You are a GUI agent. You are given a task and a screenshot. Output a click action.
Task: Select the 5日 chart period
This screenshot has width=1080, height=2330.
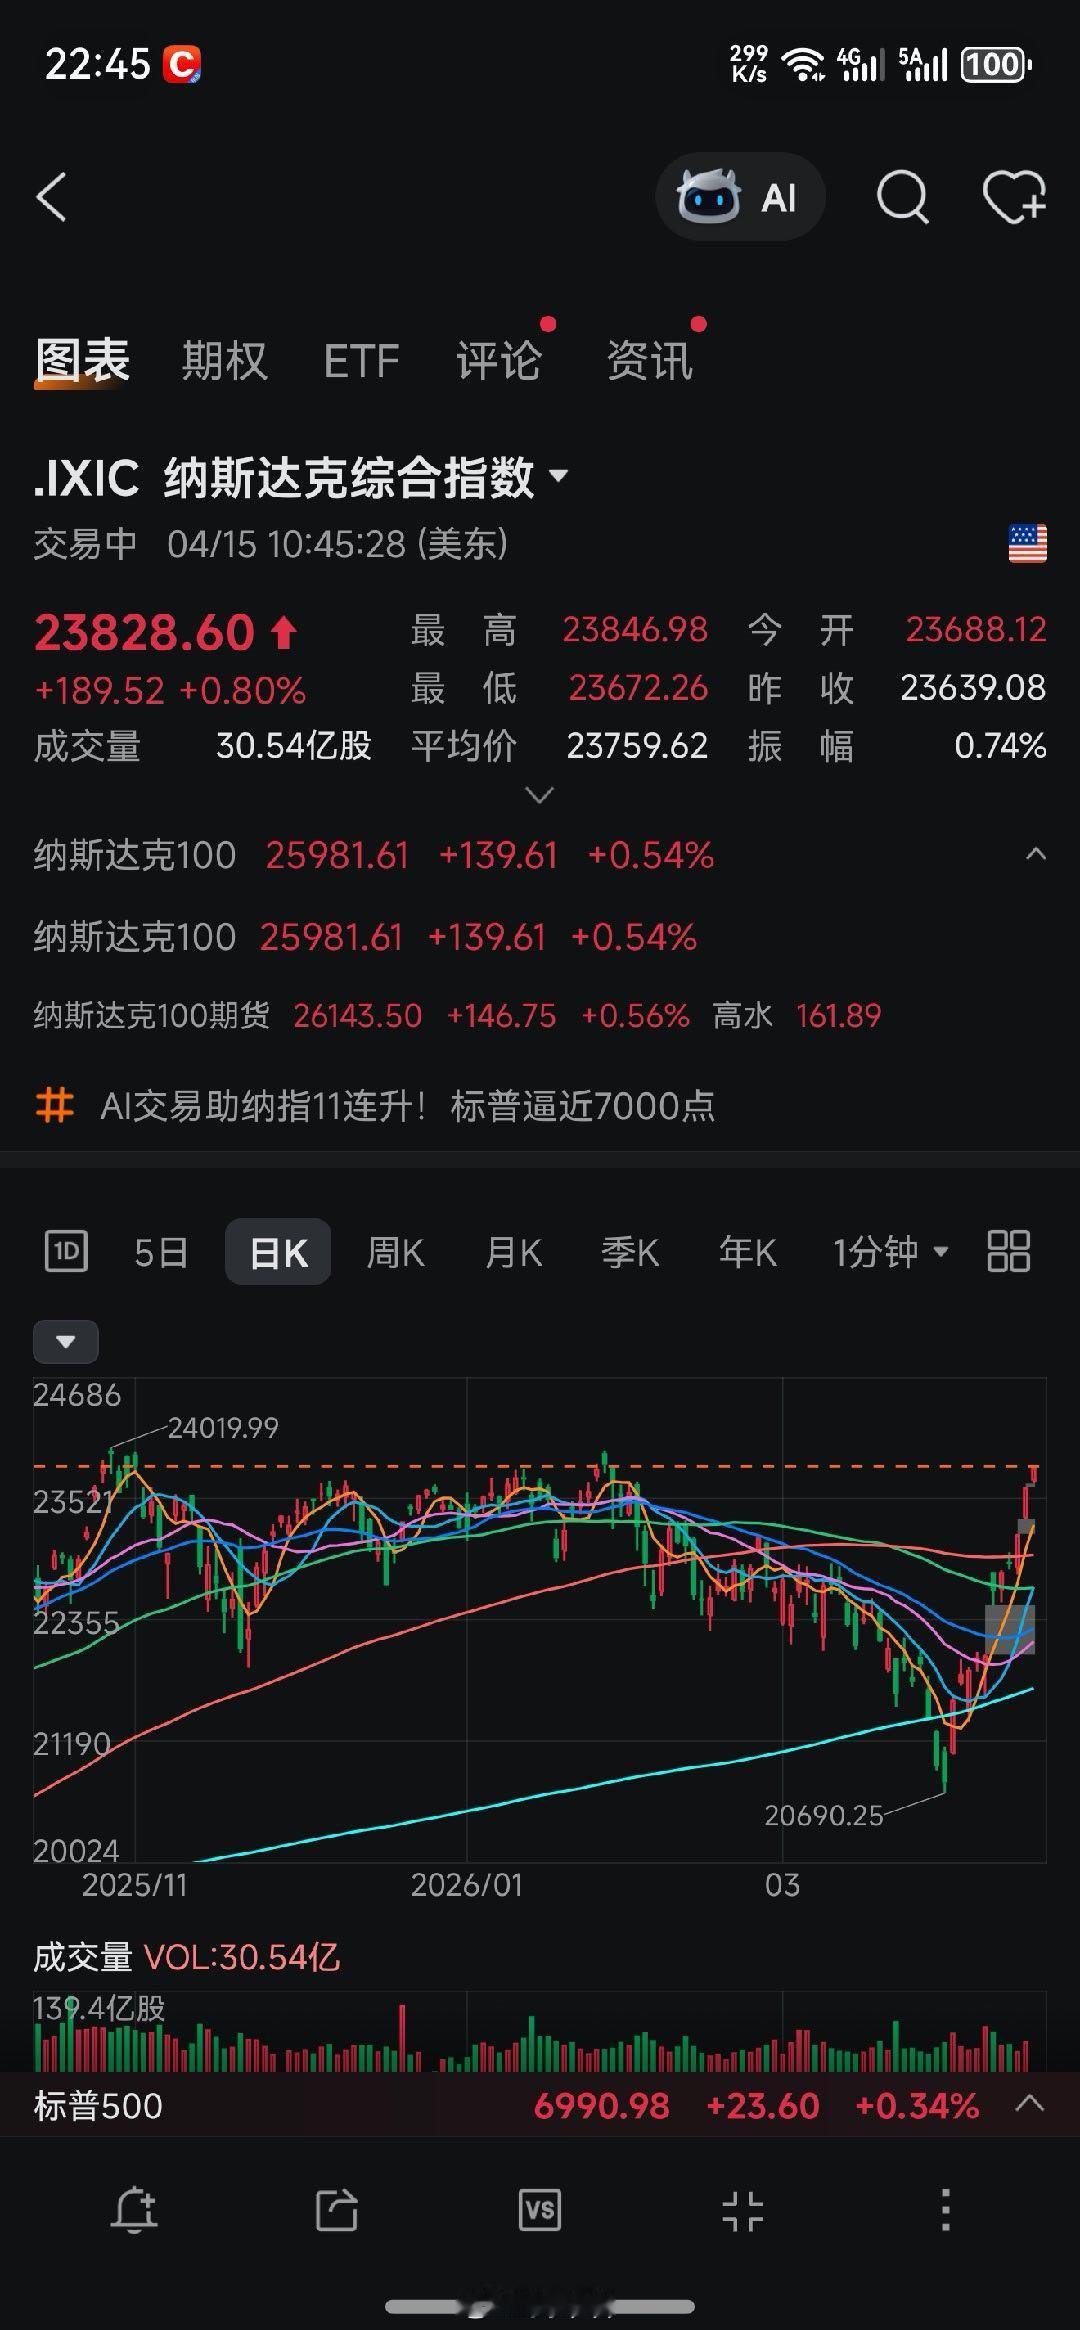coord(161,1252)
